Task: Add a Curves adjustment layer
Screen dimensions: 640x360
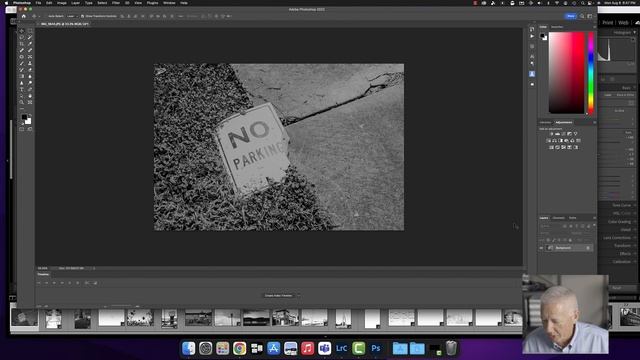Action: [x=564, y=133]
